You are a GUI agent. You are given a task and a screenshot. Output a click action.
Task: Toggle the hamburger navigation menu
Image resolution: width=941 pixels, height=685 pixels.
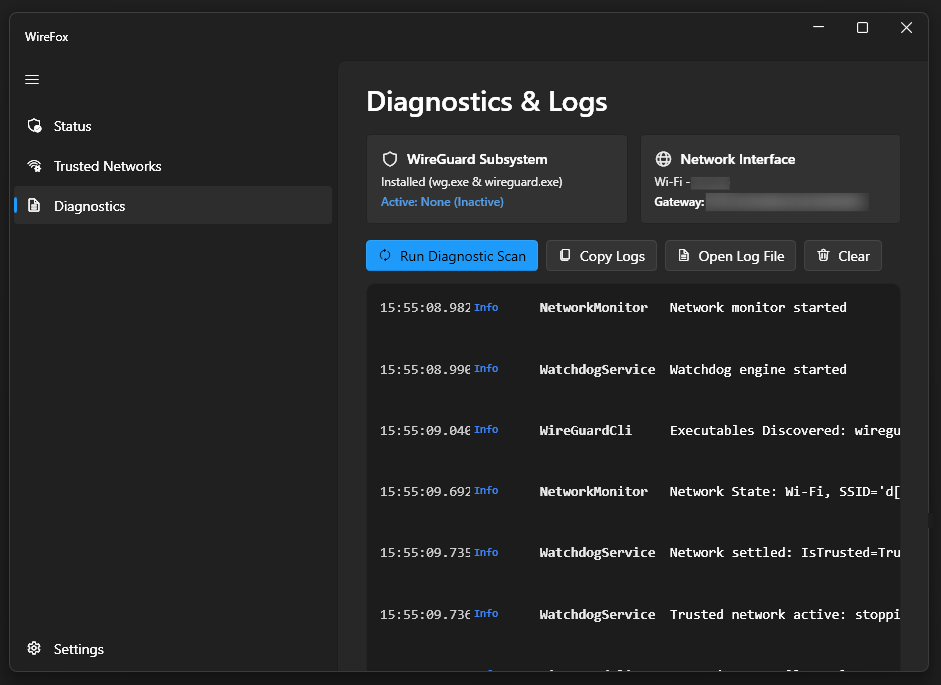[x=32, y=79]
